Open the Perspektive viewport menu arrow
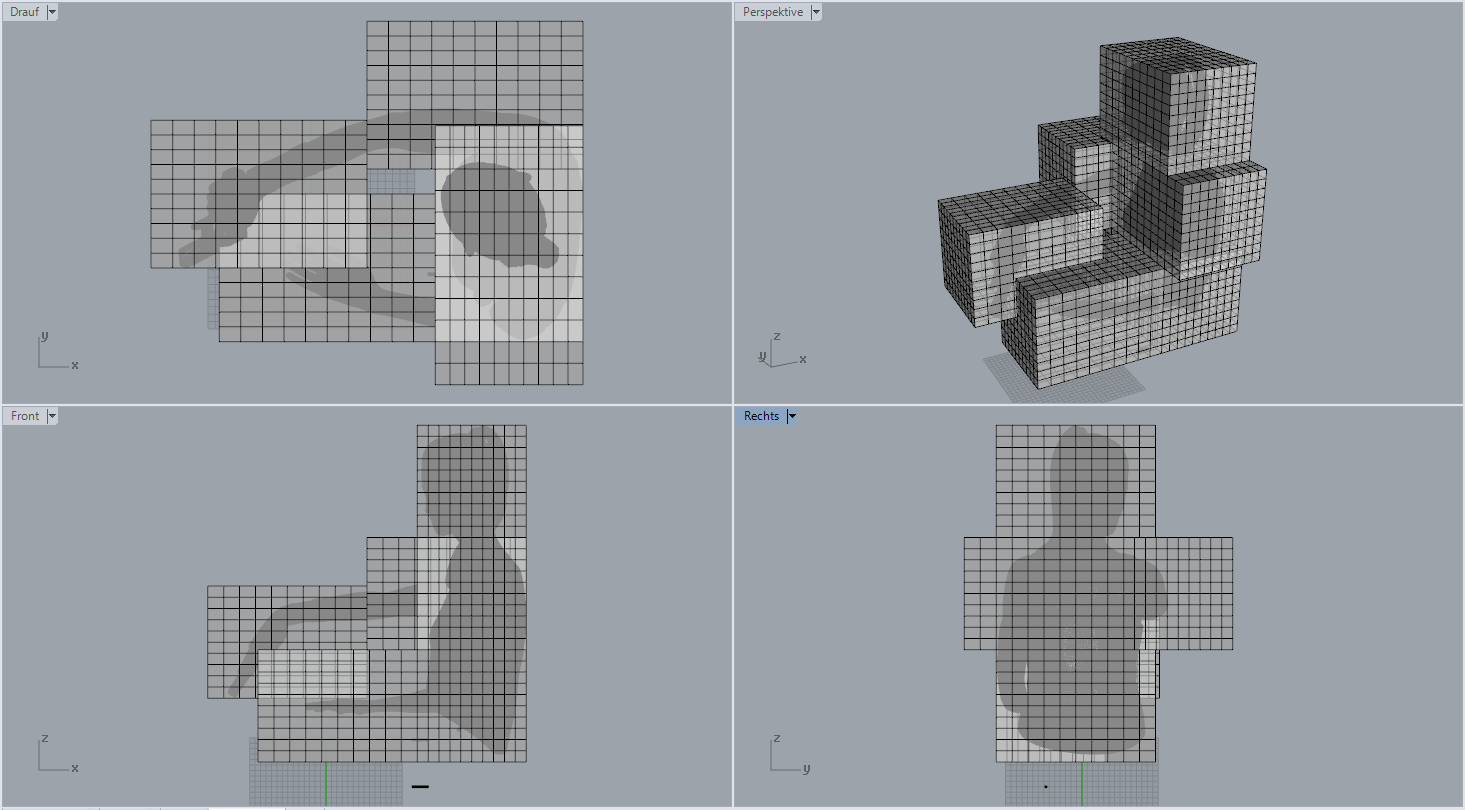This screenshot has width=1465, height=810. click(818, 11)
